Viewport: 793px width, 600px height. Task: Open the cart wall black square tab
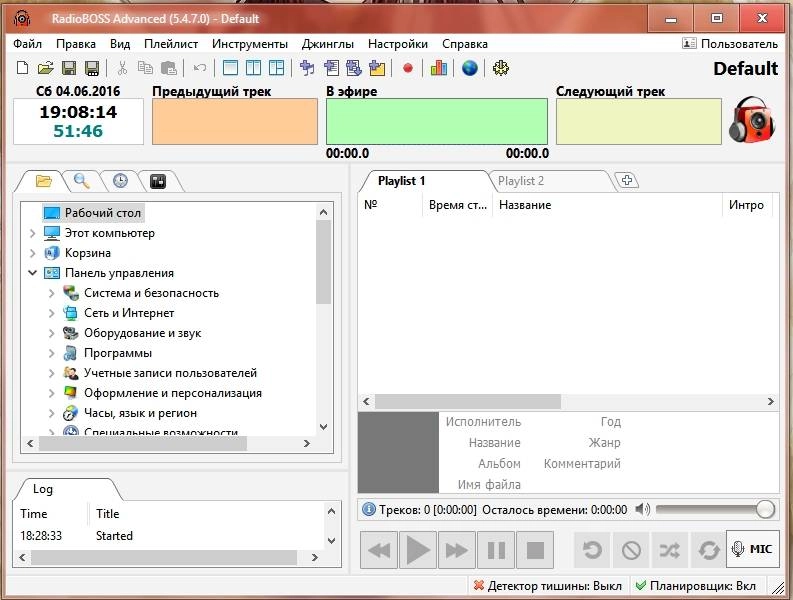[158, 181]
